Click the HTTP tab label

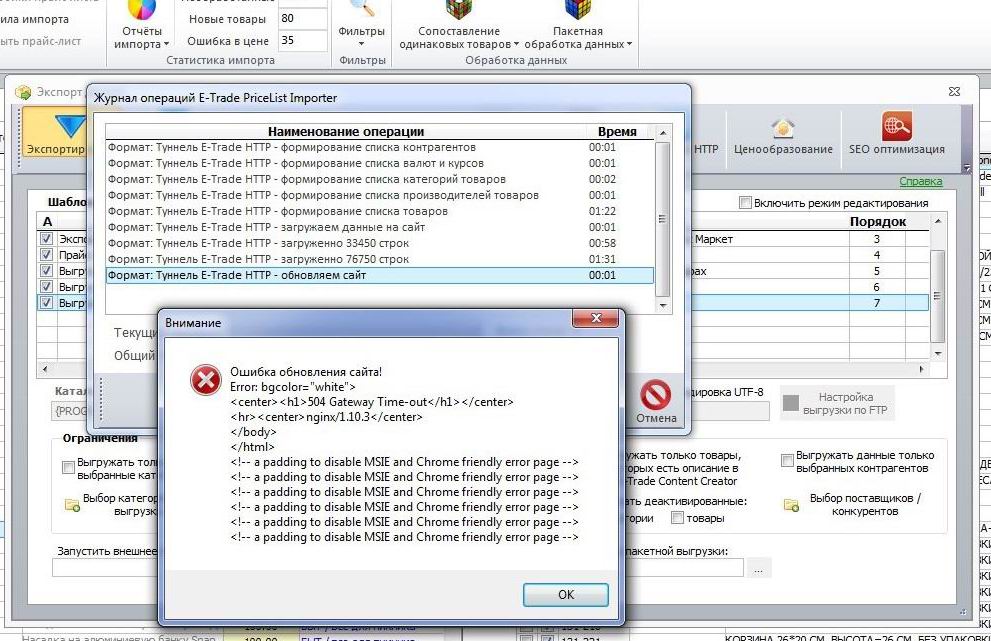coord(706,149)
